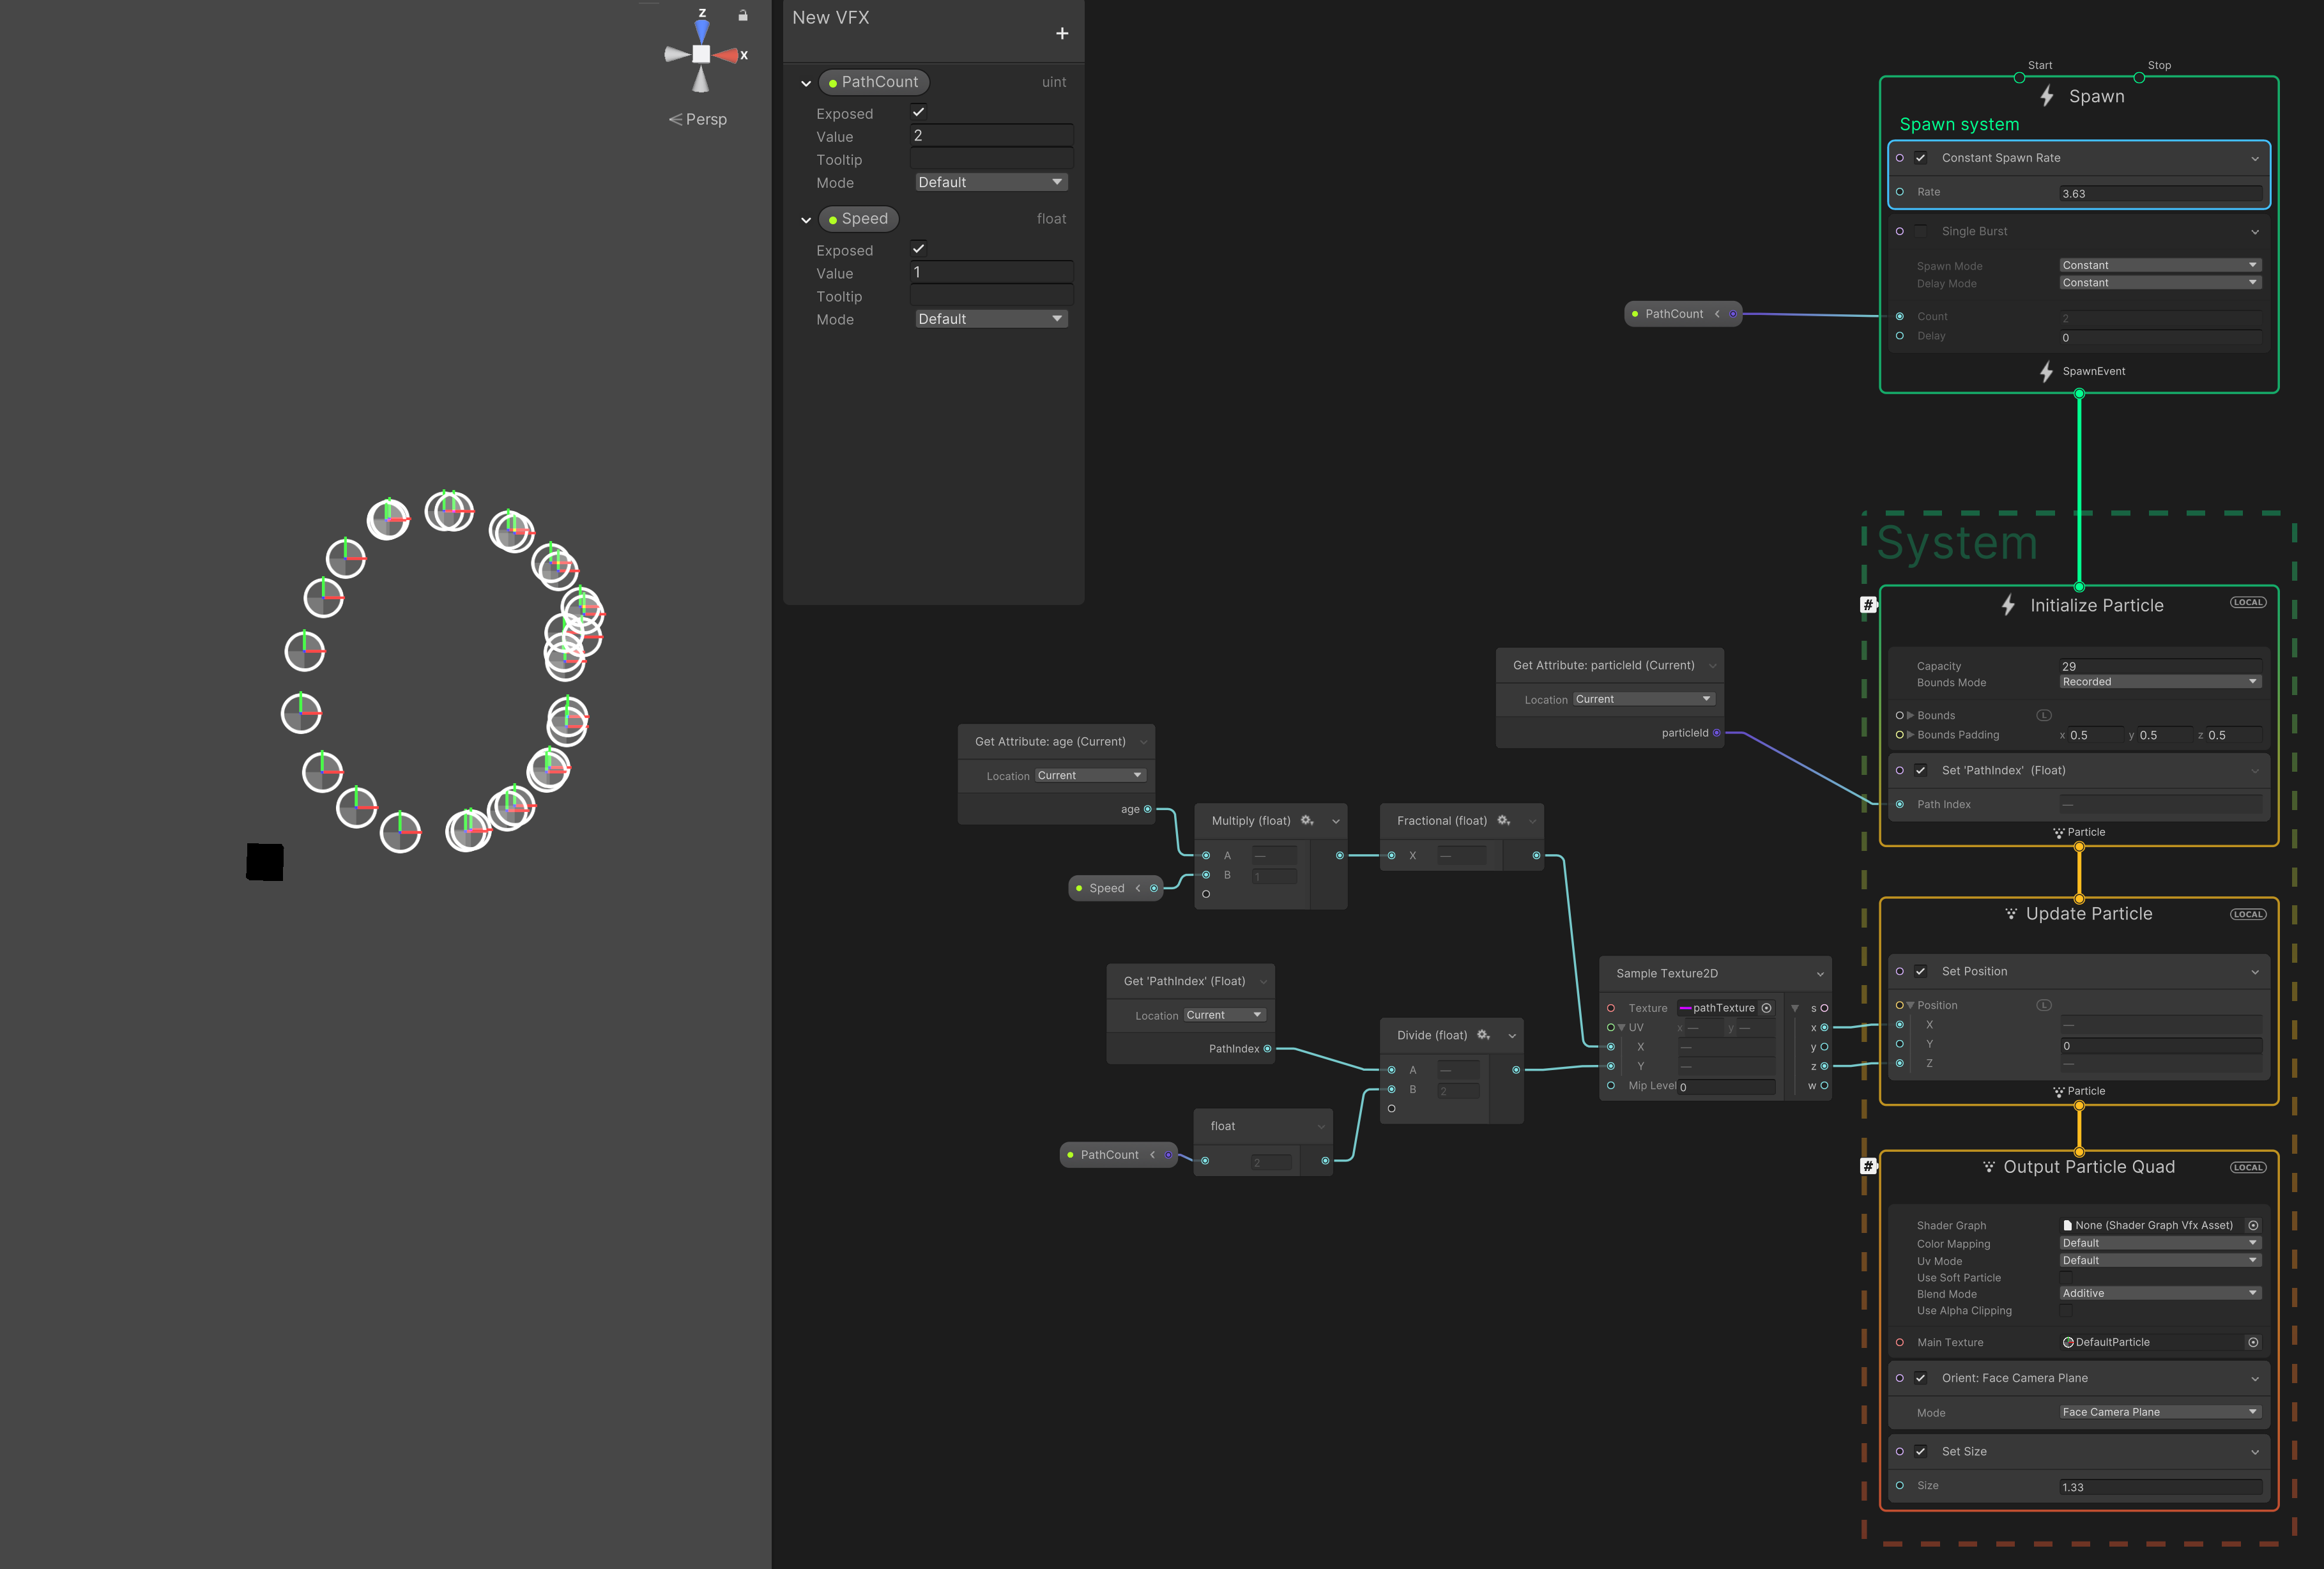Screen dimensions: 2324x1569
Task: Open the object picker for Main Texture DefaultParticle
Action: click(x=2253, y=1343)
